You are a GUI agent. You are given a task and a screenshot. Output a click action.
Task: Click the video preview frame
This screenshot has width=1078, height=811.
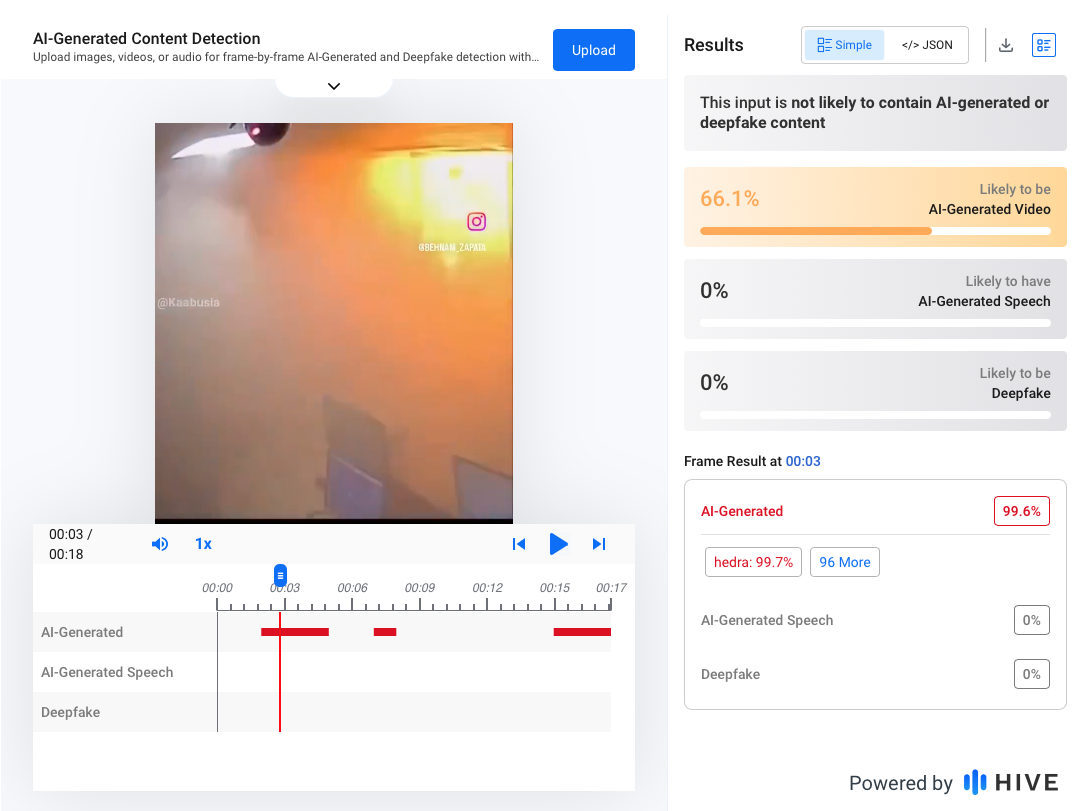click(333, 320)
